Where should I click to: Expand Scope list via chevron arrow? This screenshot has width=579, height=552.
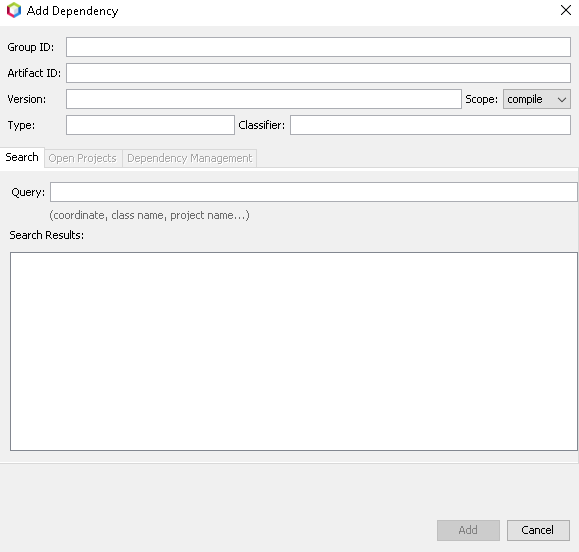pos(562,100)
